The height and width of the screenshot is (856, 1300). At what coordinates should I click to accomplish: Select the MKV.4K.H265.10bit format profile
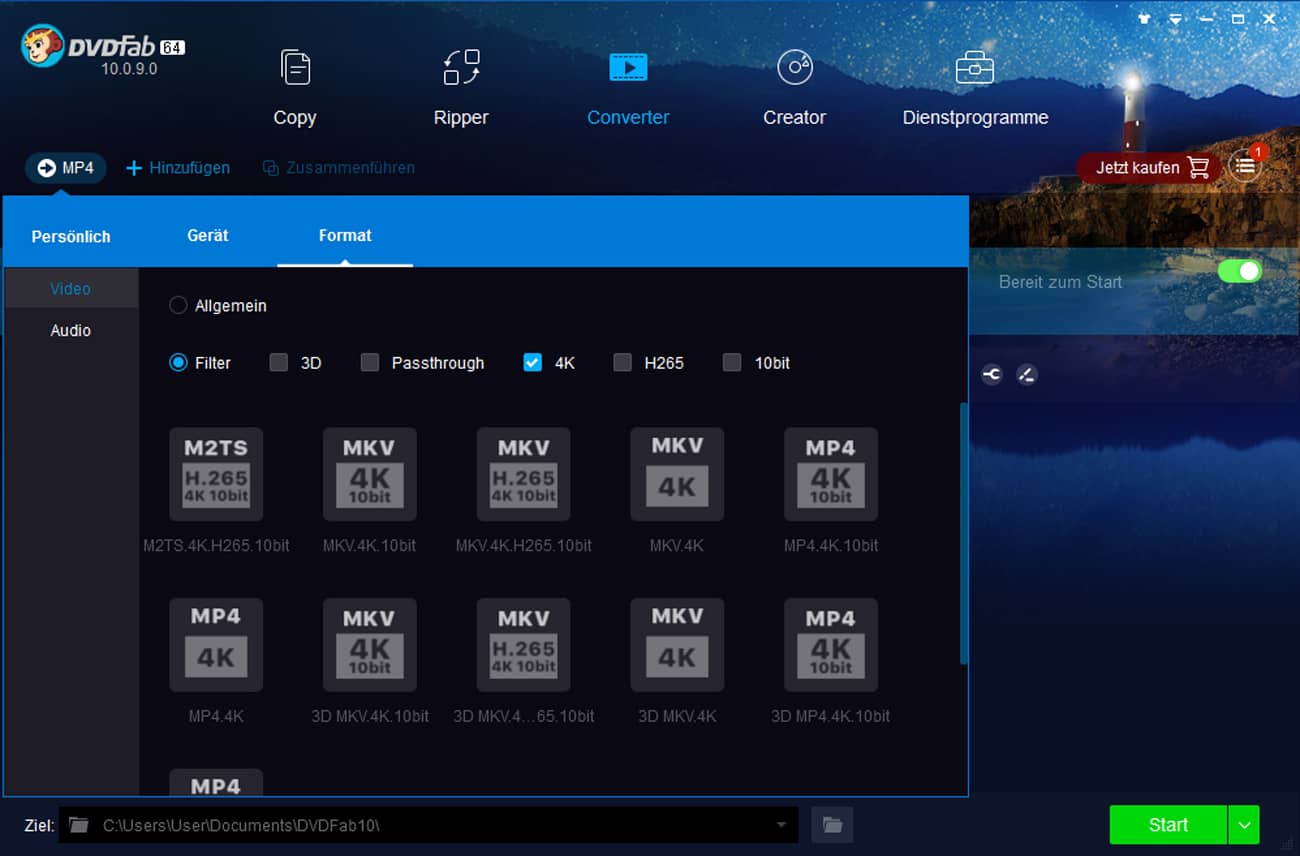[523, 490]
